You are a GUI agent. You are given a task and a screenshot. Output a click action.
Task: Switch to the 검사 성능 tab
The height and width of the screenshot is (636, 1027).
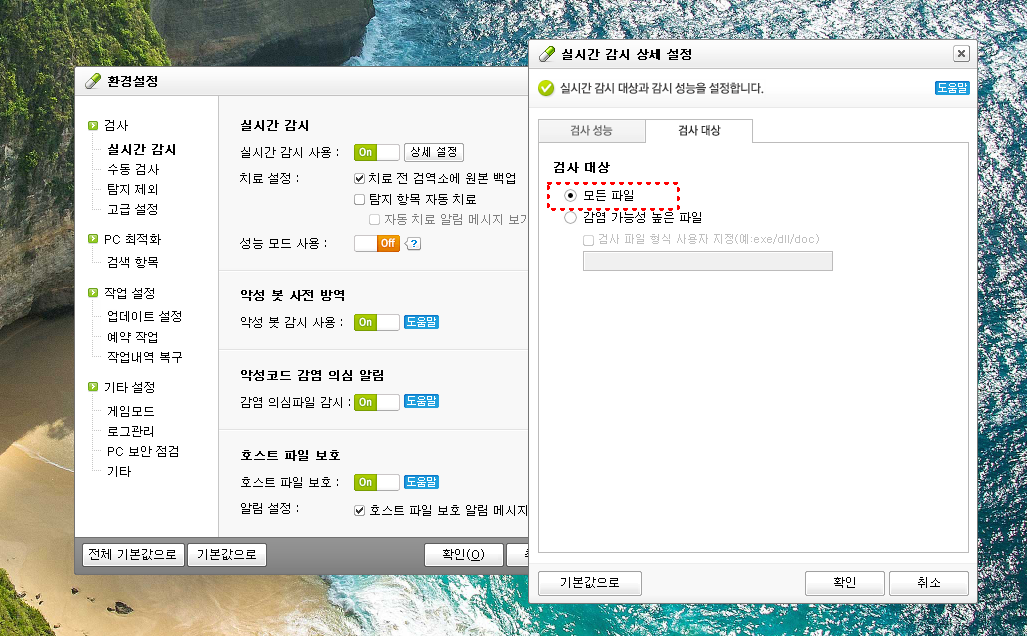tap(591, 131)
